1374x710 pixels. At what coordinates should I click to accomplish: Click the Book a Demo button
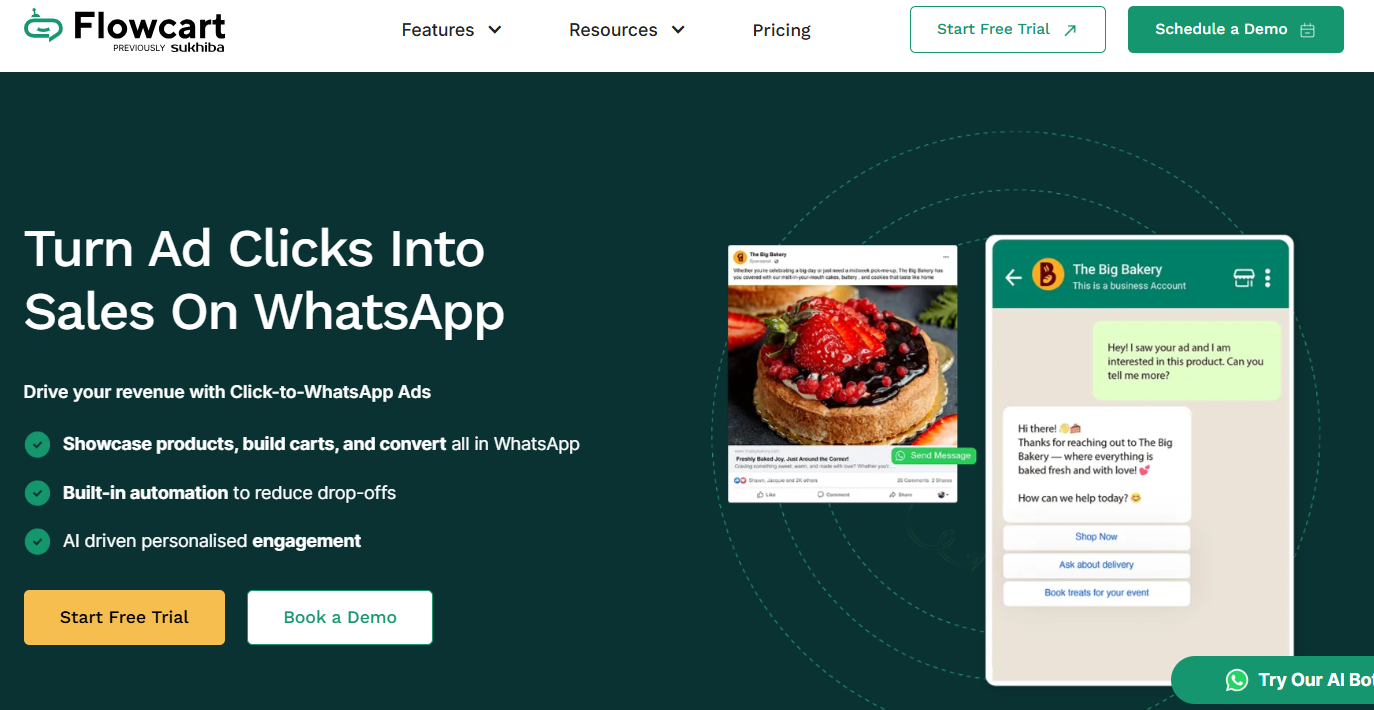click(x=340, y=617)
